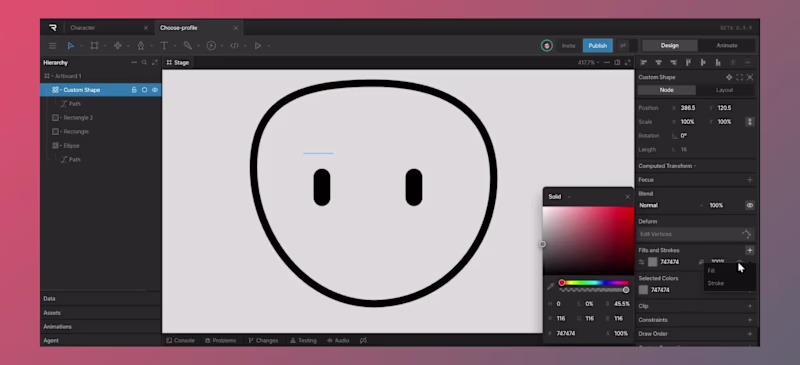800x365 pixels.
Task: Expand the Rectangle 2 tree node
Action: pyautogui.click(x=61, y=118)
